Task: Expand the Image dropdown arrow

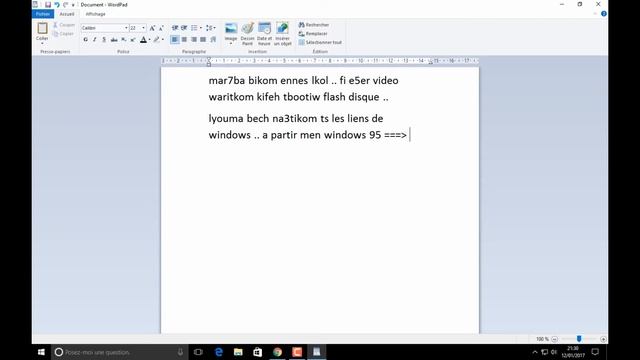Action: click(231, 43)
